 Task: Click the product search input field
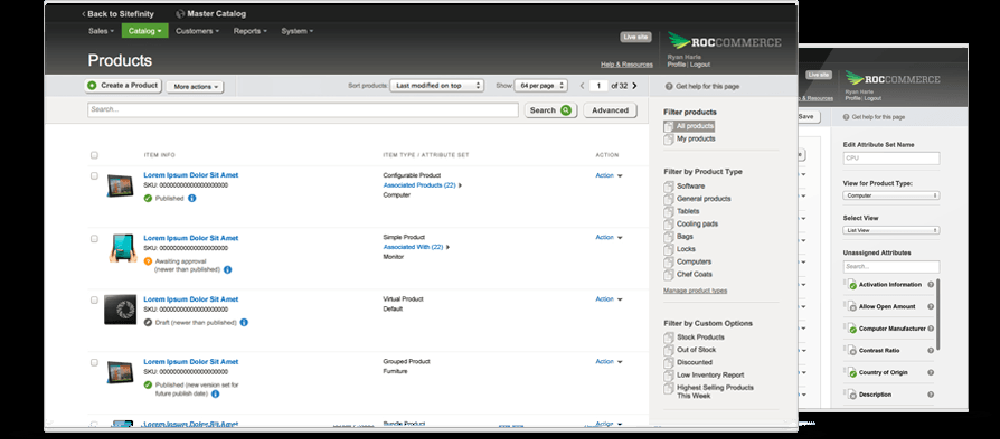pos(303,110)
